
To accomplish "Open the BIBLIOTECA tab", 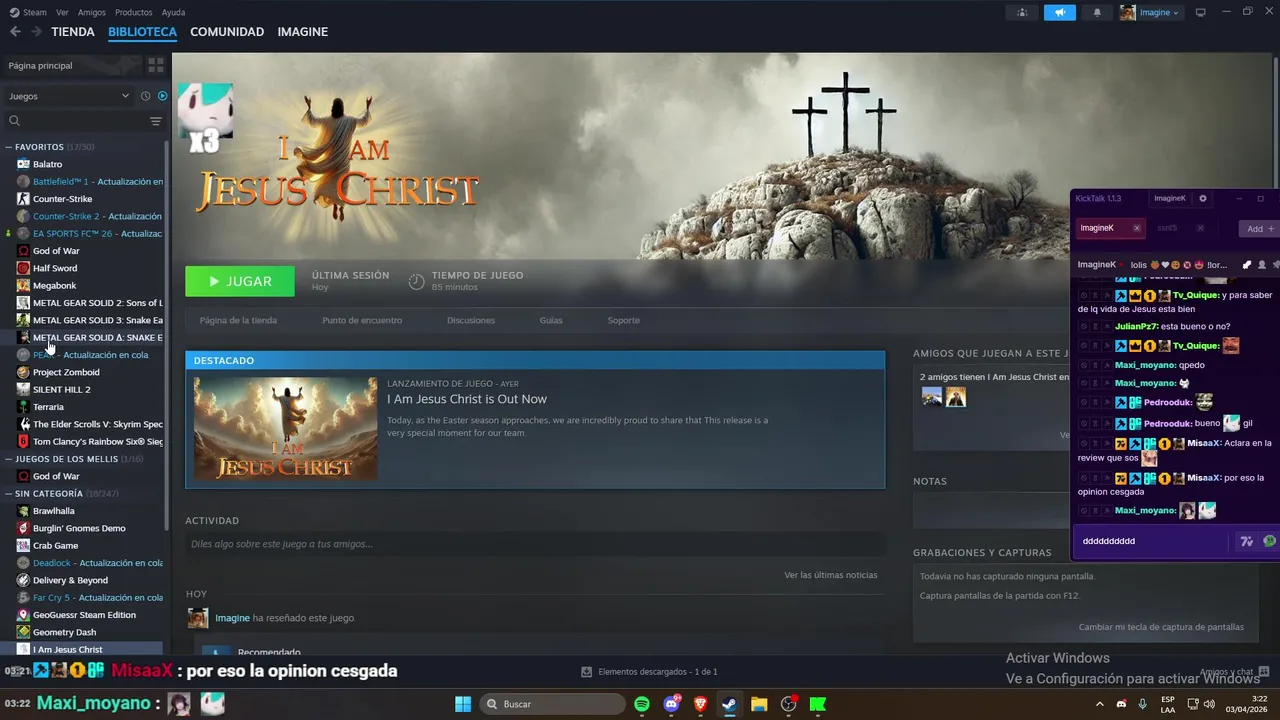I will tap(142, 32).
